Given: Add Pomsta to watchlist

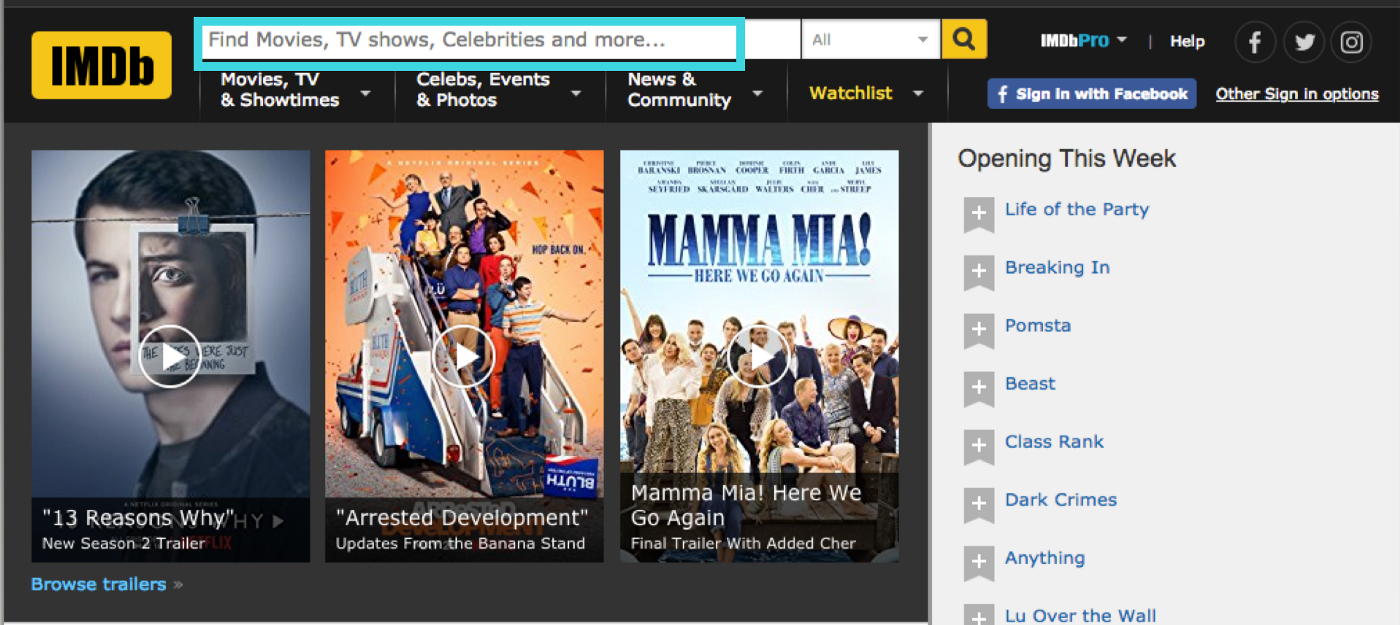Looking at the screenshot, I should click(x=979, y=330).
